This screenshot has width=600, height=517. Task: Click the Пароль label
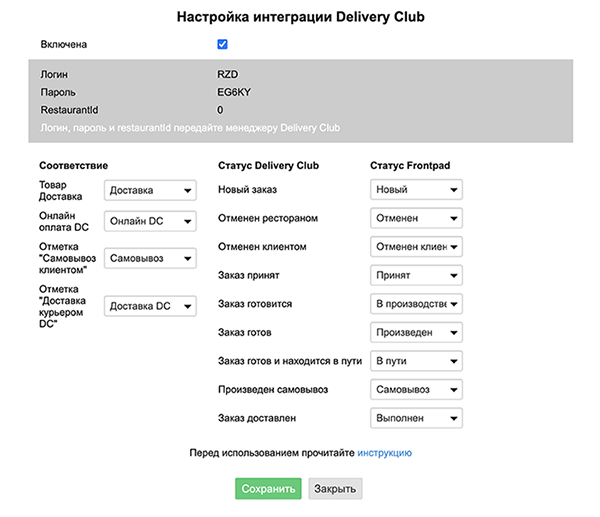click(x=58, y=92)
